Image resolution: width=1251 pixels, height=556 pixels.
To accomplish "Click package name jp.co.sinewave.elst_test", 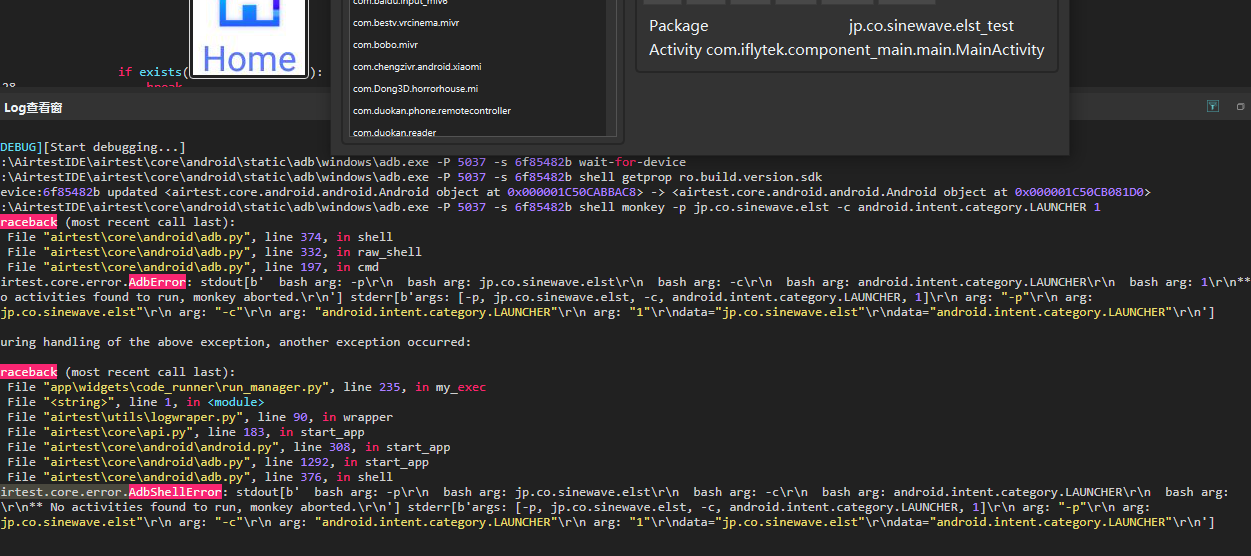I will (931, 26).
